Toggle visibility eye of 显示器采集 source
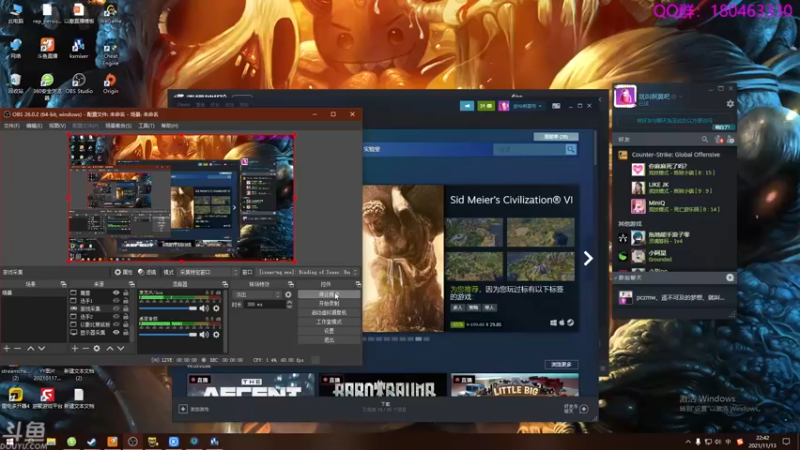Viewport: 800px width, 450px height. pyautogui.click(x=116, y=333)
